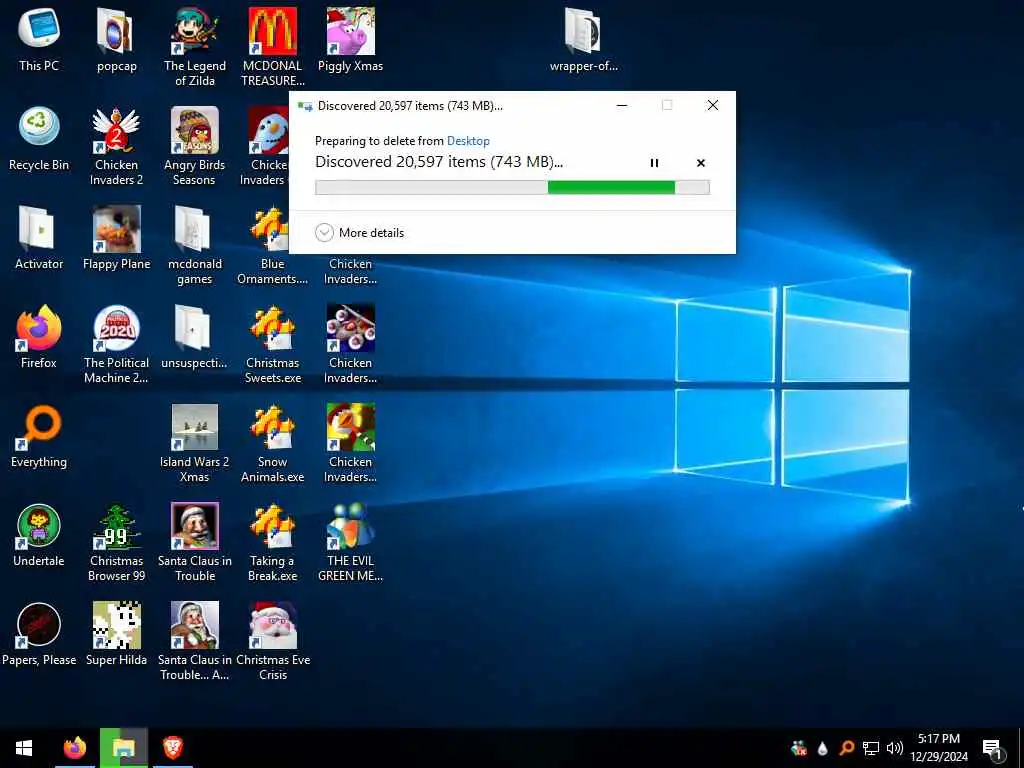Cancel the delete operation with the small X
The height and width of the screenshot is (768, 1024).
701,163
